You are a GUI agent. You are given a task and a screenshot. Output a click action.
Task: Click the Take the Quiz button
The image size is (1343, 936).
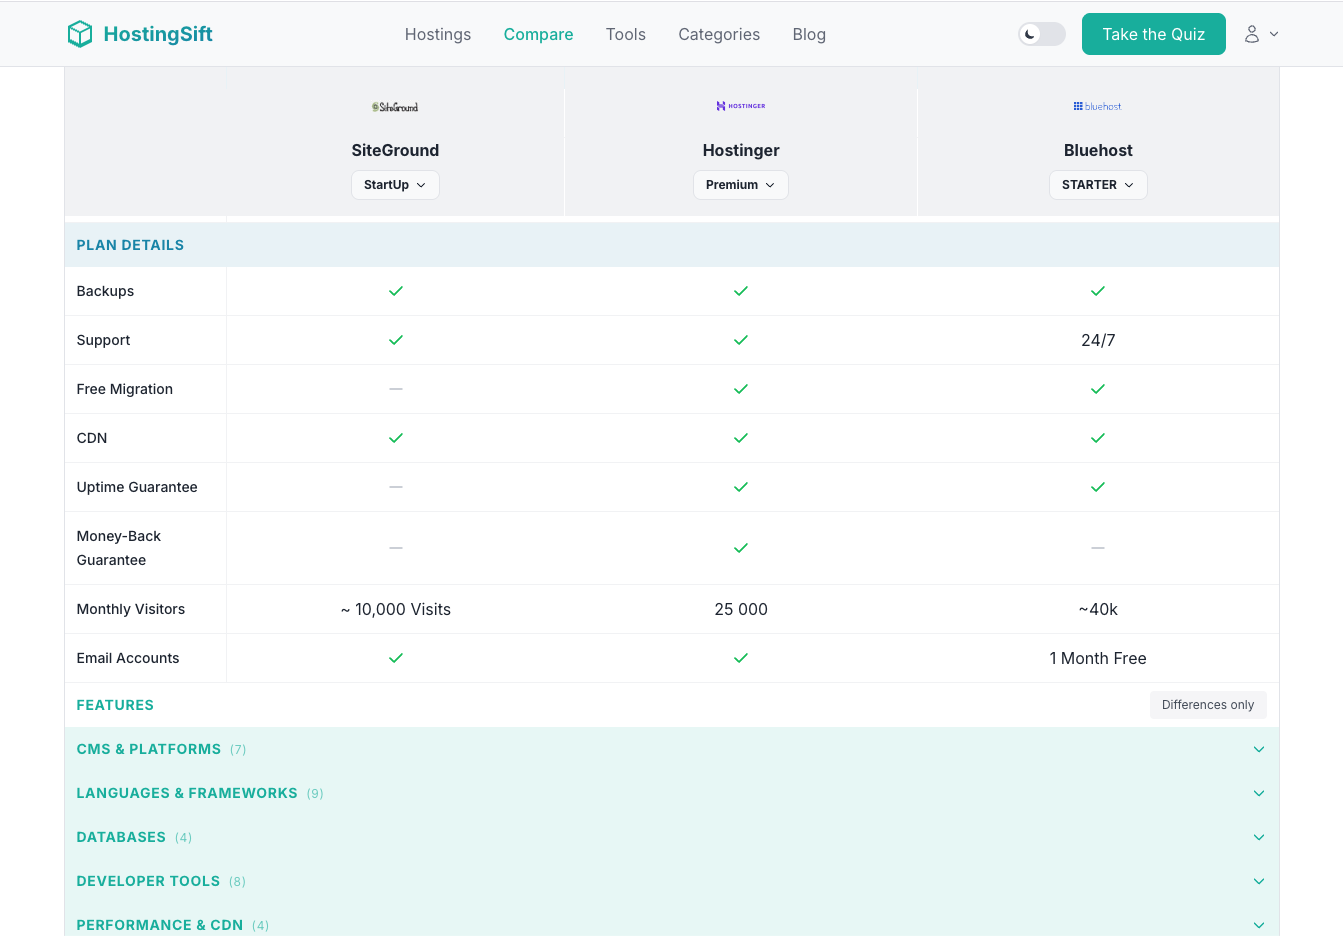point(1154,34)
